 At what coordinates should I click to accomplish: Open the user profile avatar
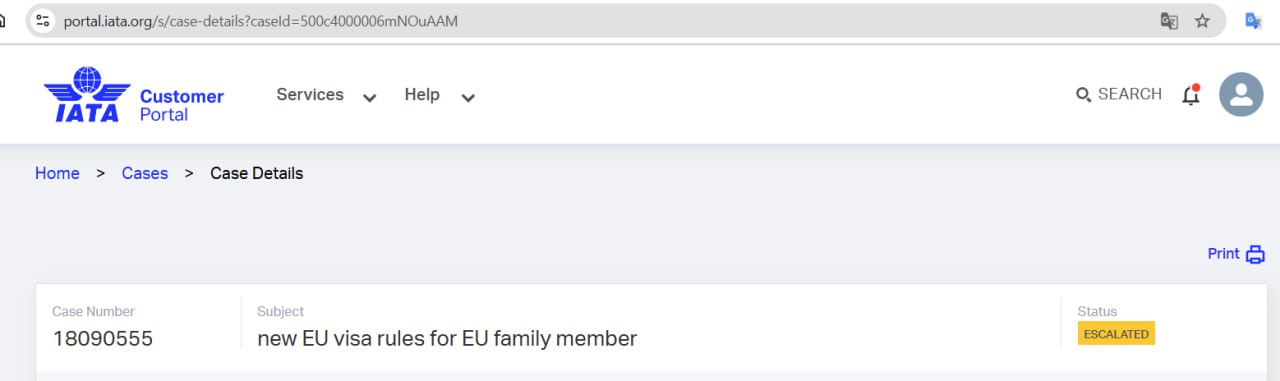[1241, 94]
